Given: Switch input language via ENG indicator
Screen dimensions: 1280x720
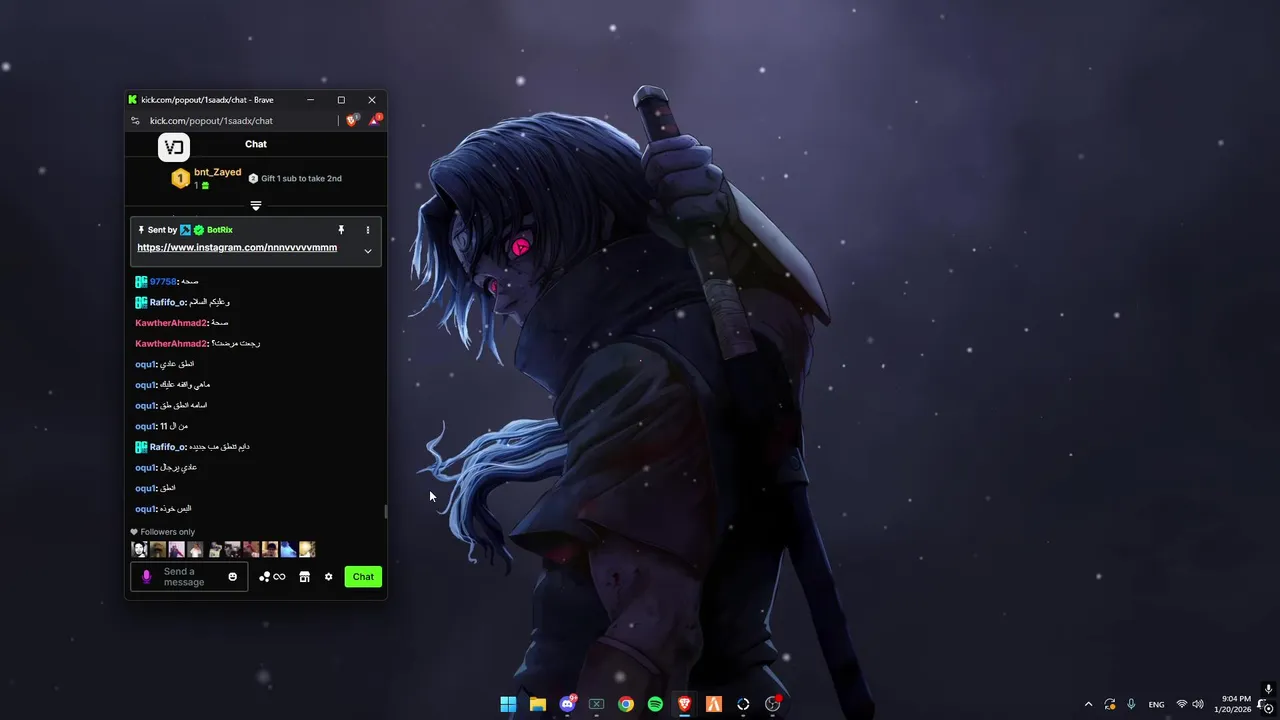Looking at the screenshot, I should coord(1156,704).
